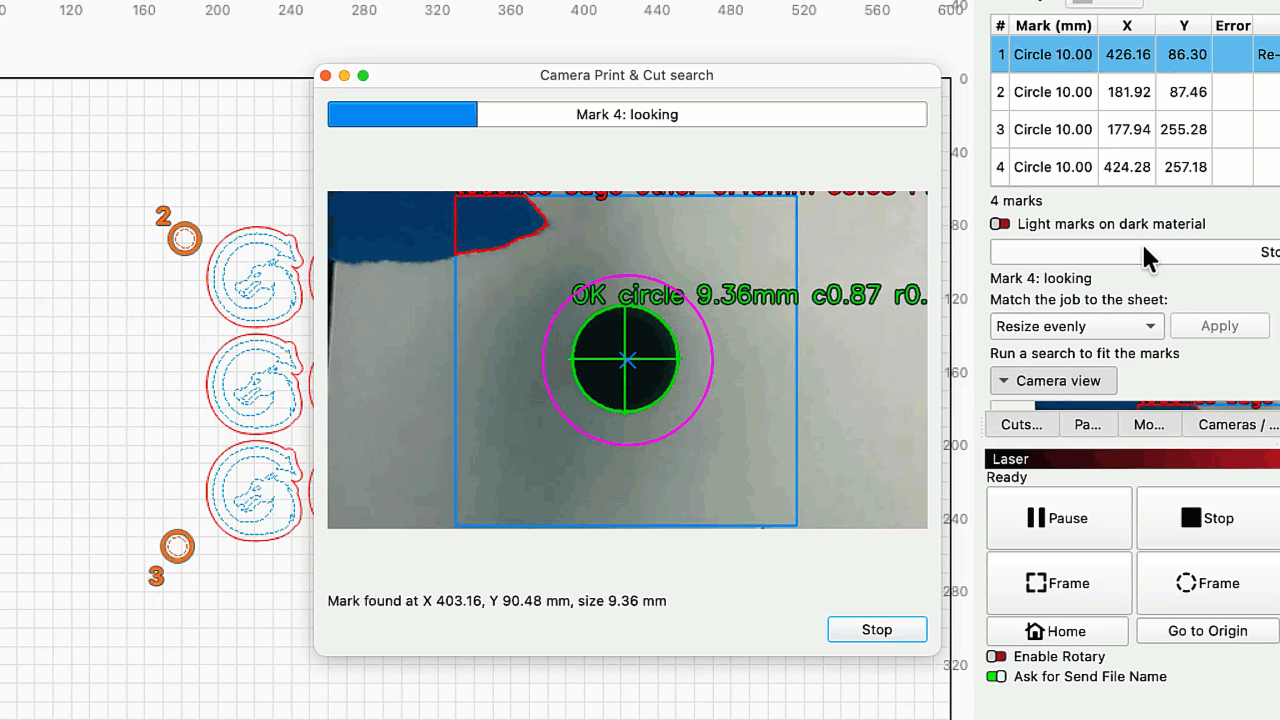Click the Y value 257.18 cell
Image resolution: width=1280 pixels, height=720 pixels.
pyautogui.click(x=1185, y=167)
